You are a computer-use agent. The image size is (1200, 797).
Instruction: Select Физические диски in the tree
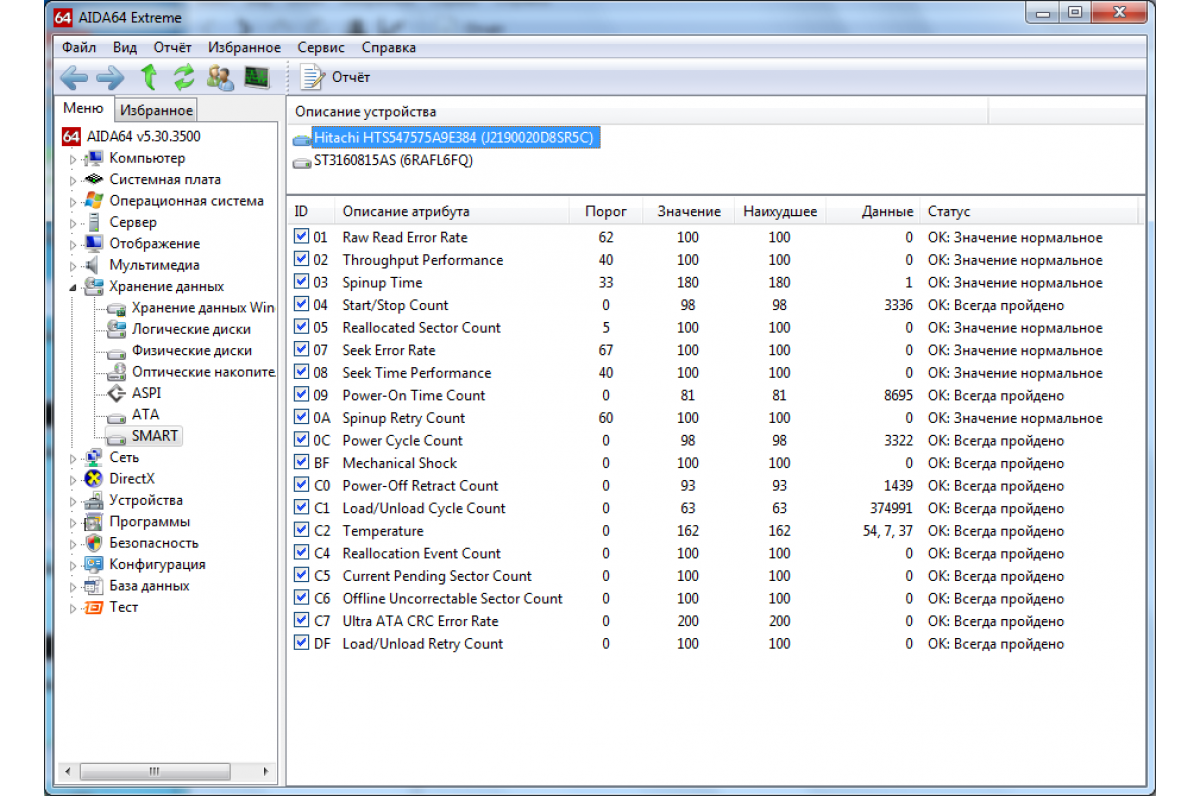[191, 350]
